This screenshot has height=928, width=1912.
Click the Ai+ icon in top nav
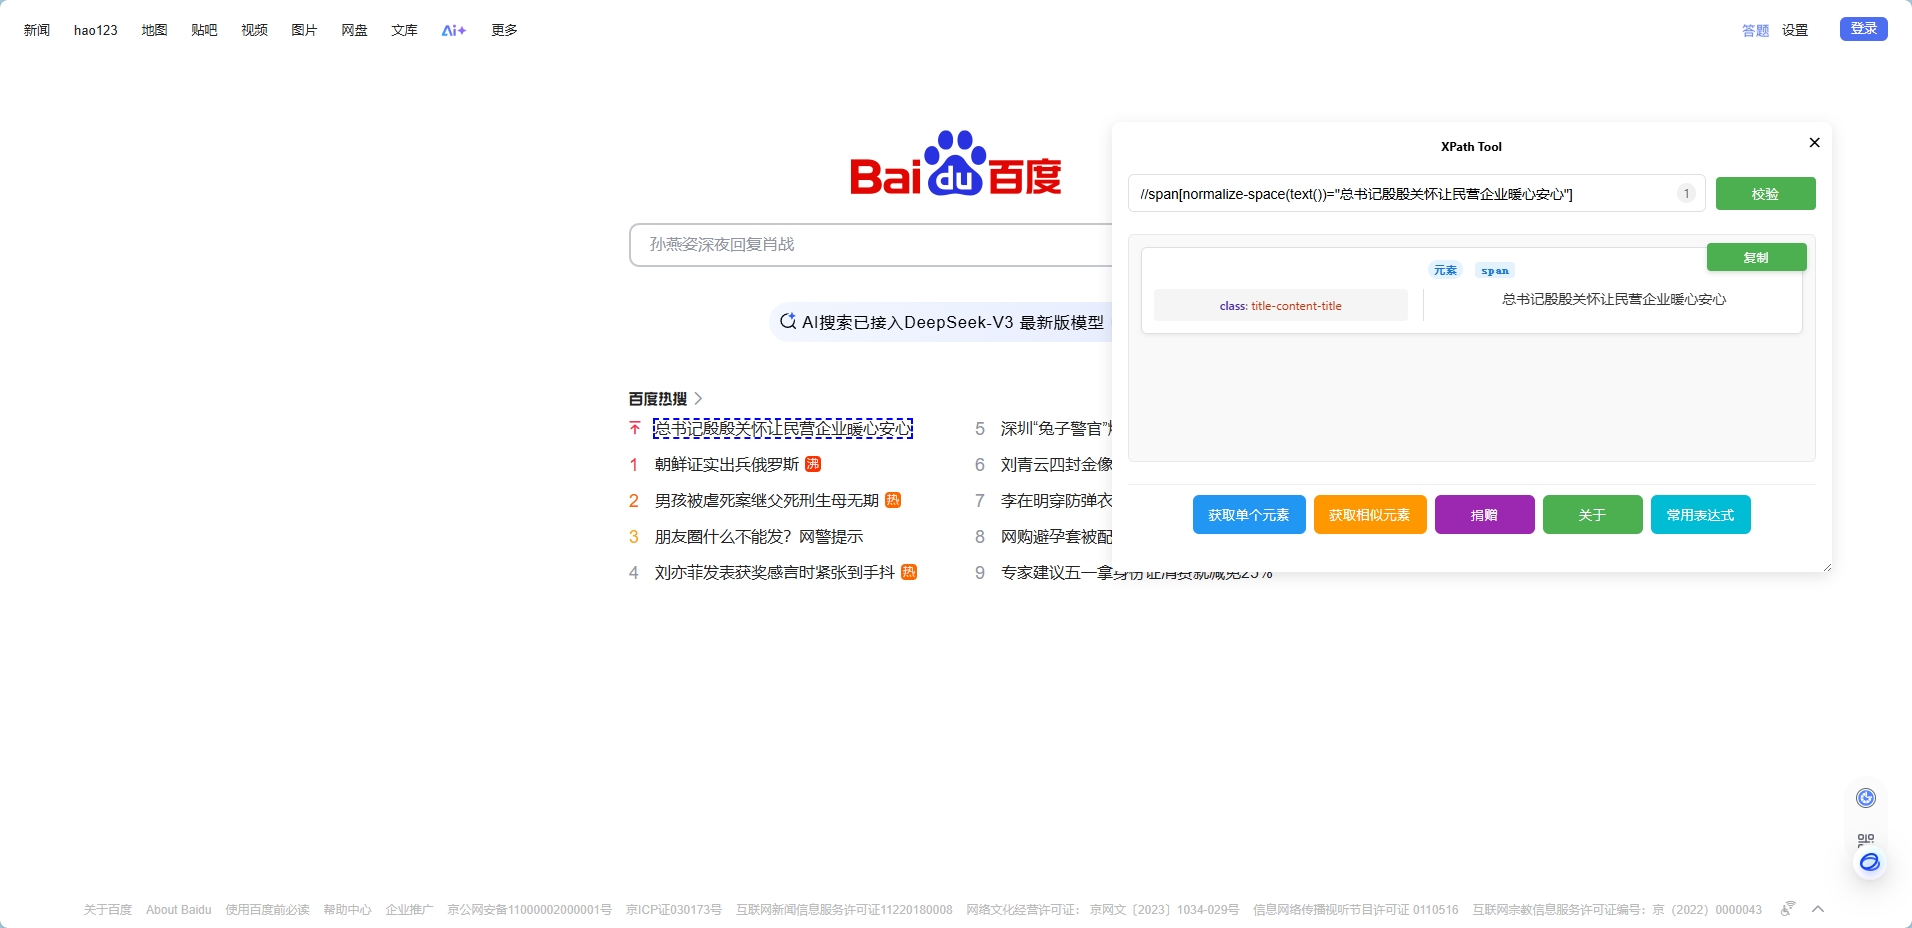(454, 30)
